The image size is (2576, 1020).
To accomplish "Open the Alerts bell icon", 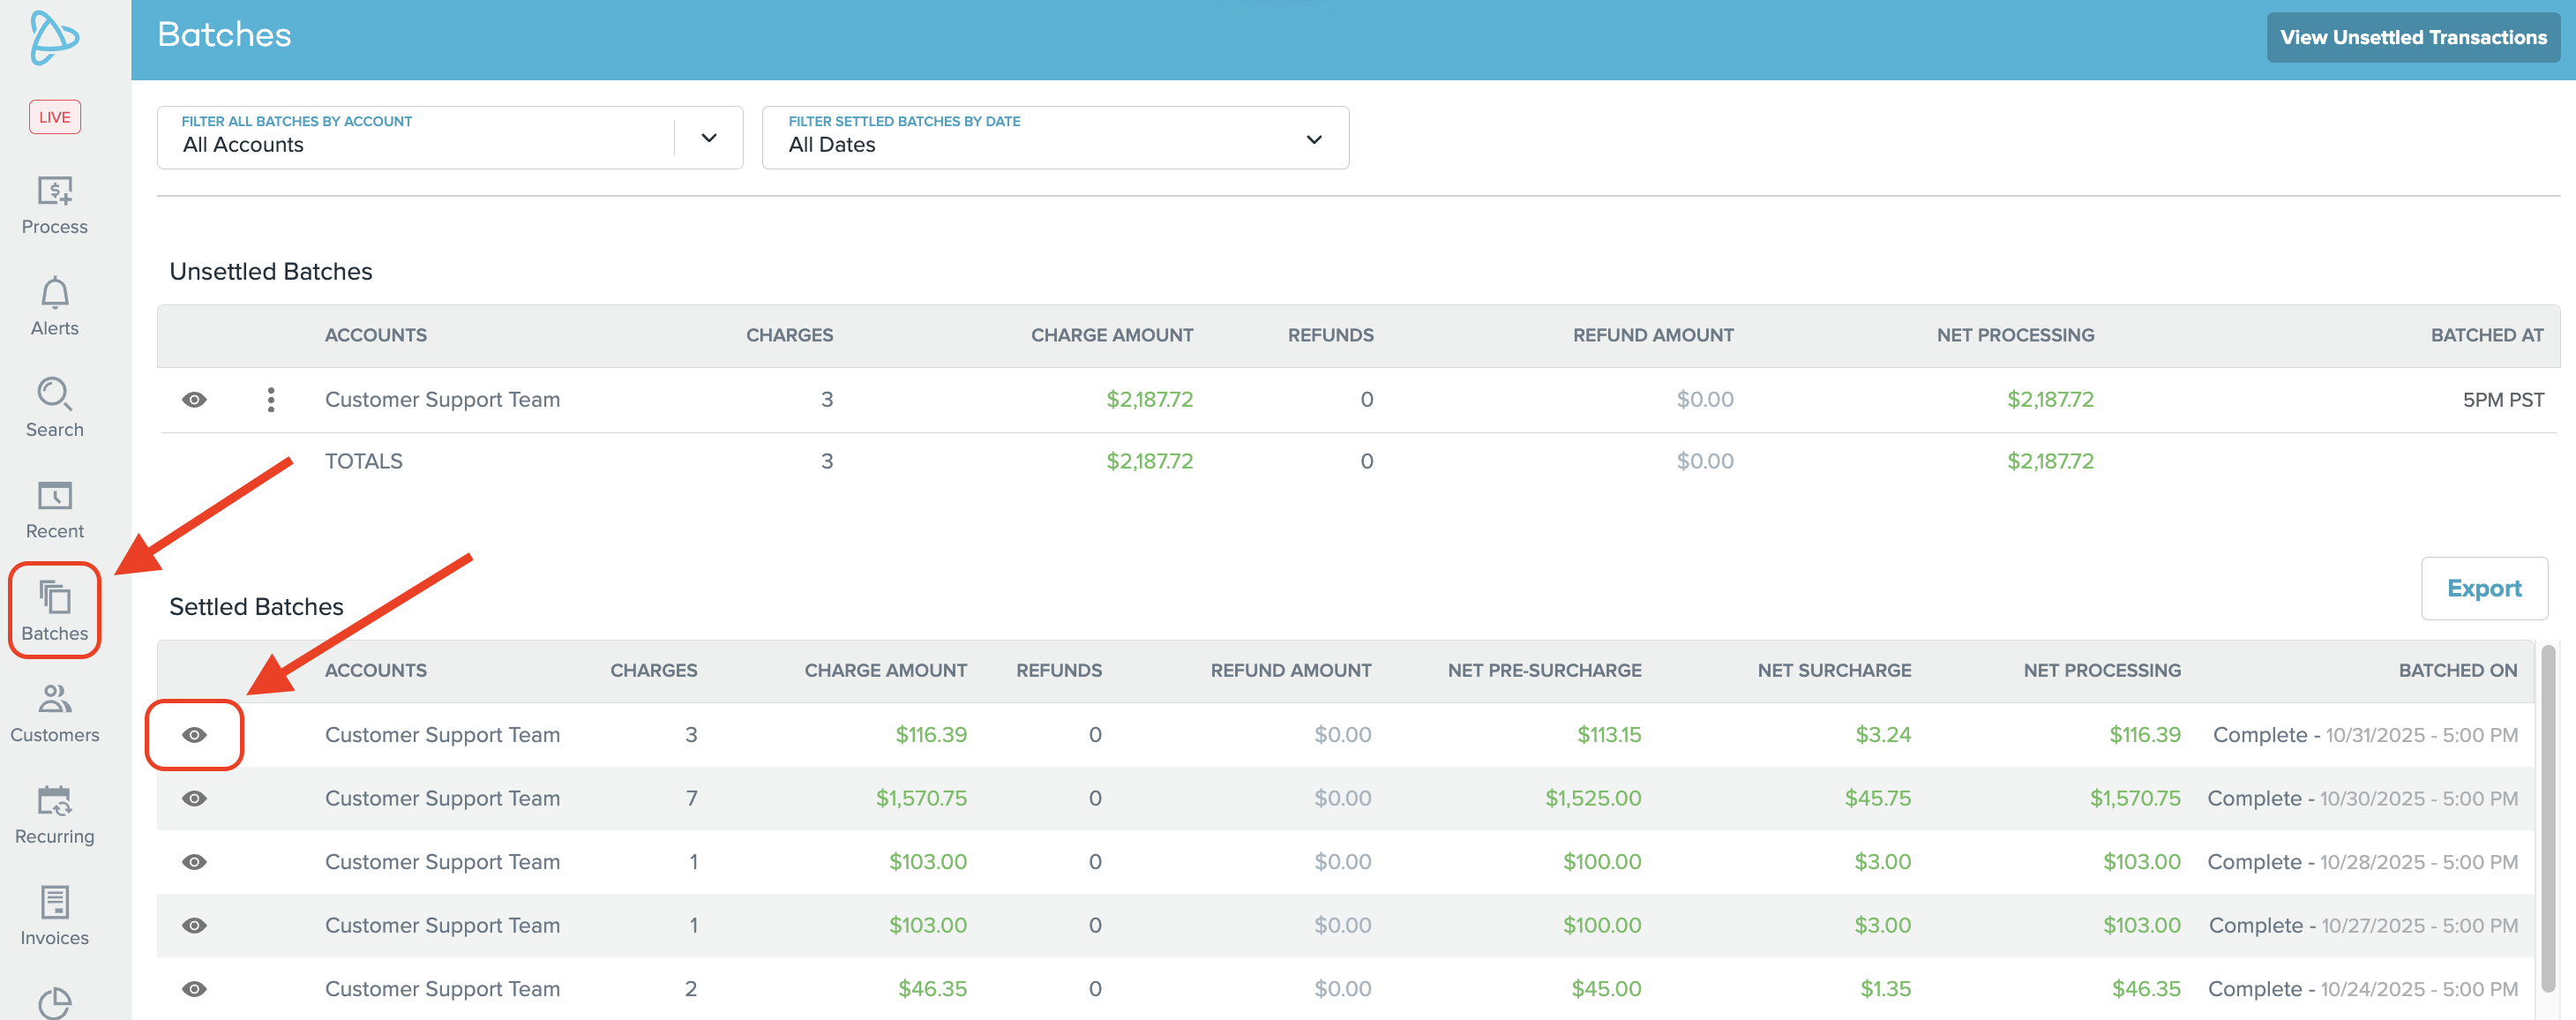I will [x=54, y=293].
